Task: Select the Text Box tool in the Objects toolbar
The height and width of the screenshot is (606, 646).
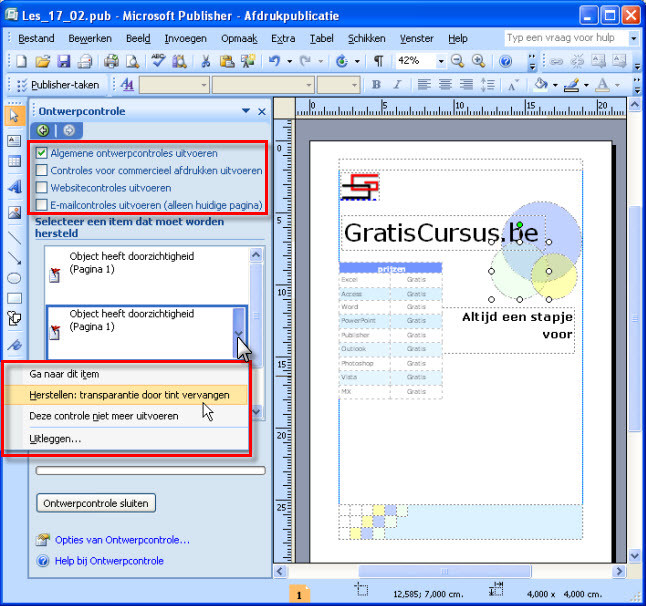Action: [14, 141]
